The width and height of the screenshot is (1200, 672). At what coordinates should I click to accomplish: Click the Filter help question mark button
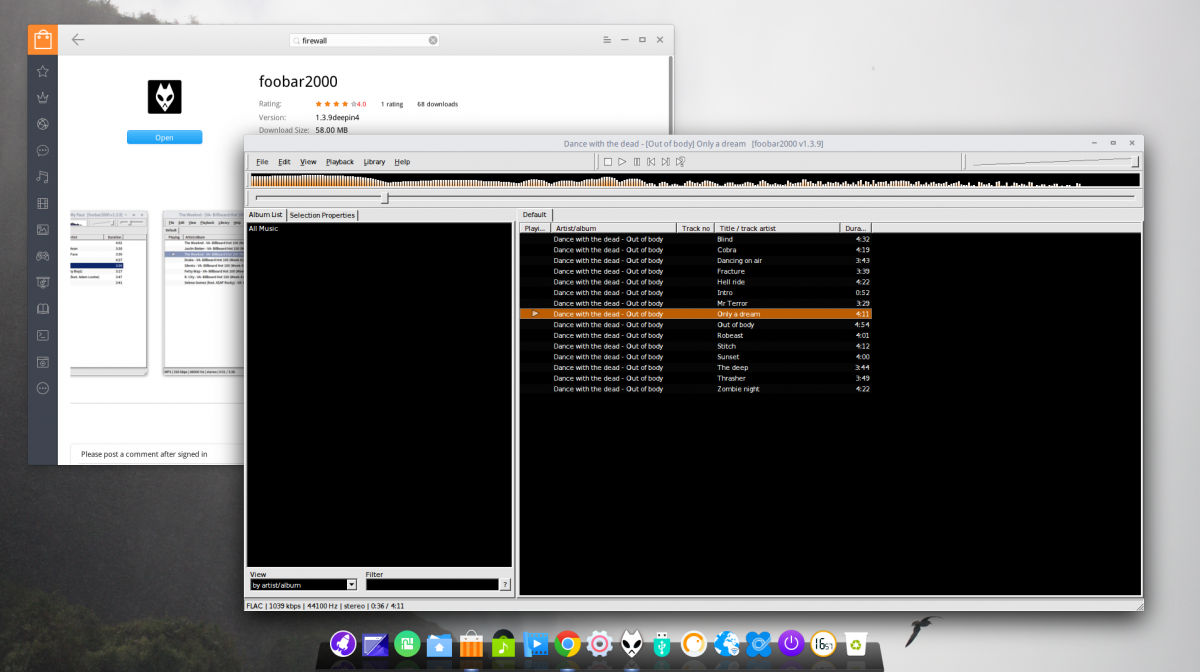tap(505, 585)
